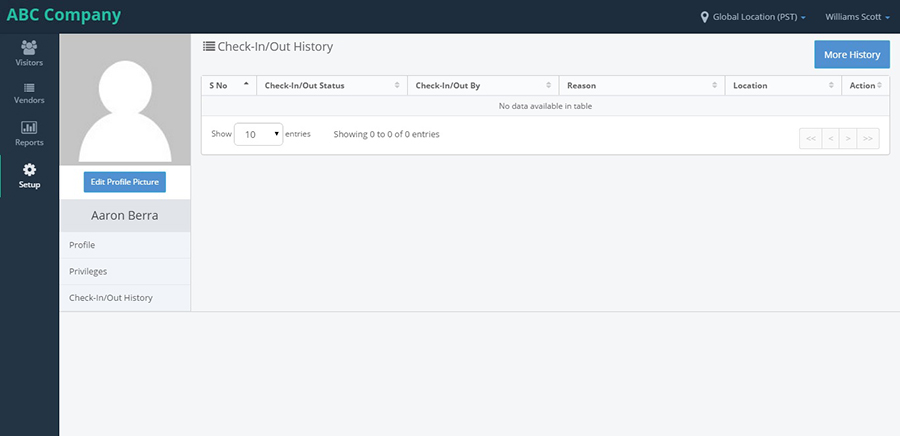This screenshot has height=436, width=900.
Task: Sort by Reason column arrows
Action: (715, 85)
